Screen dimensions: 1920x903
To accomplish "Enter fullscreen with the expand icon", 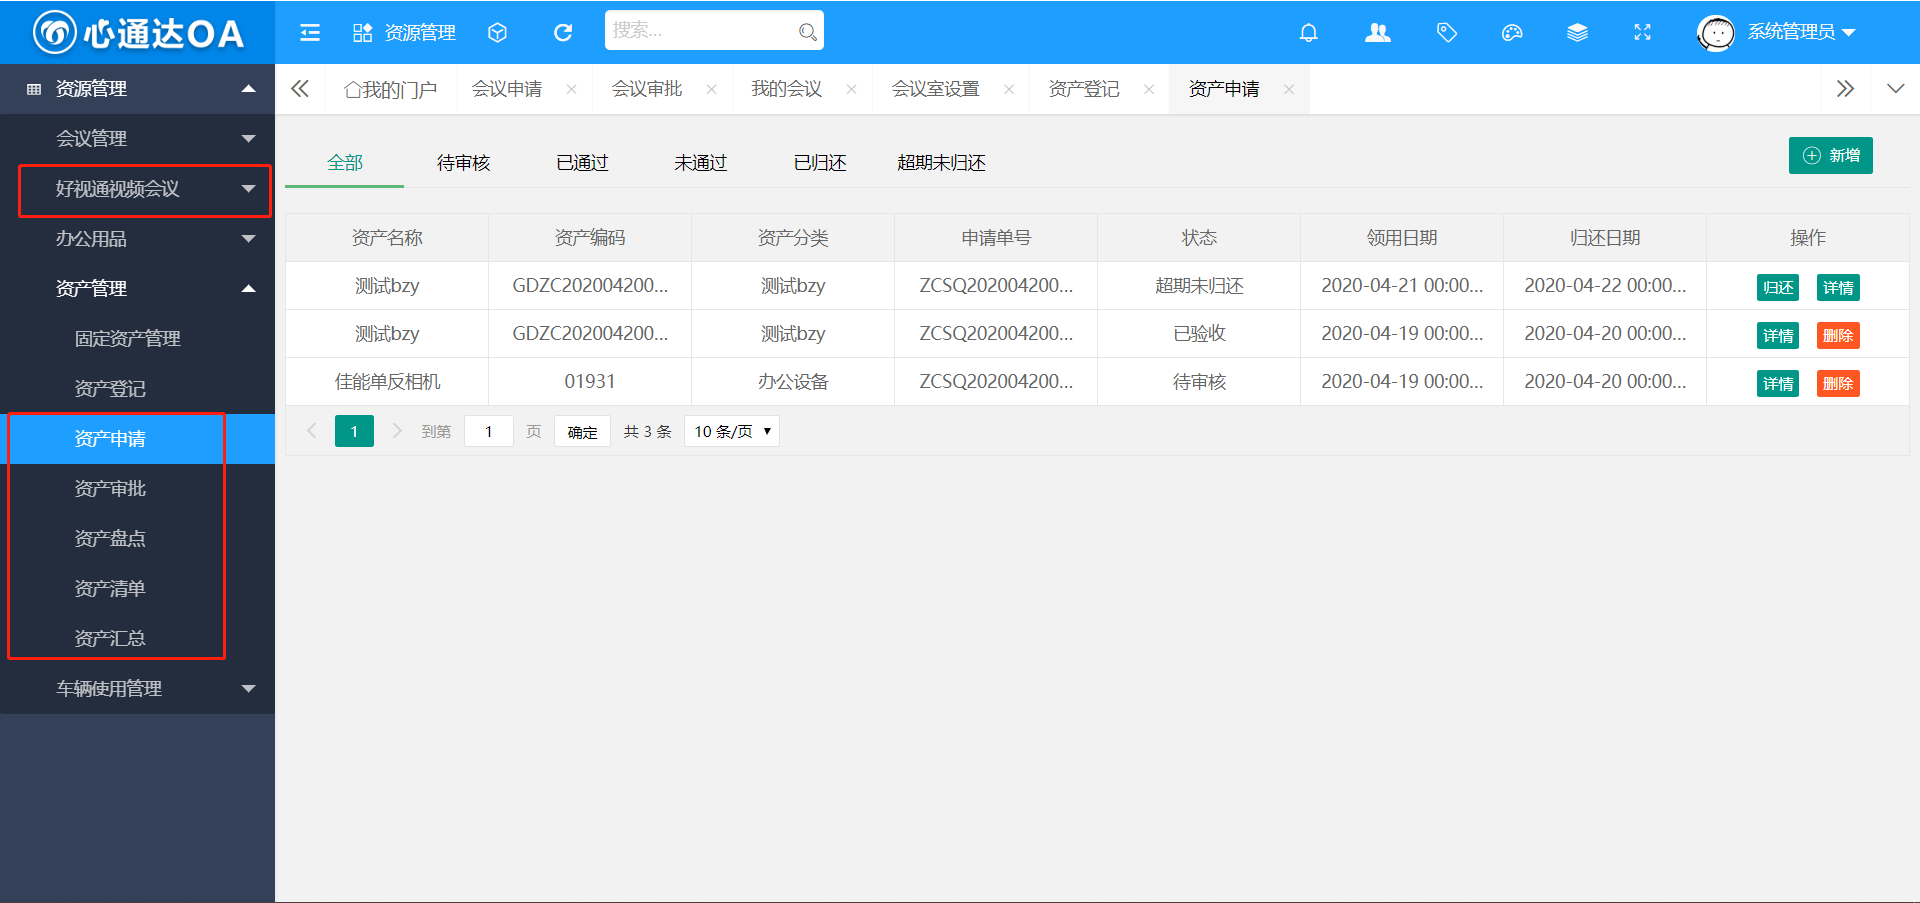I will click(x=1642, y=33).
